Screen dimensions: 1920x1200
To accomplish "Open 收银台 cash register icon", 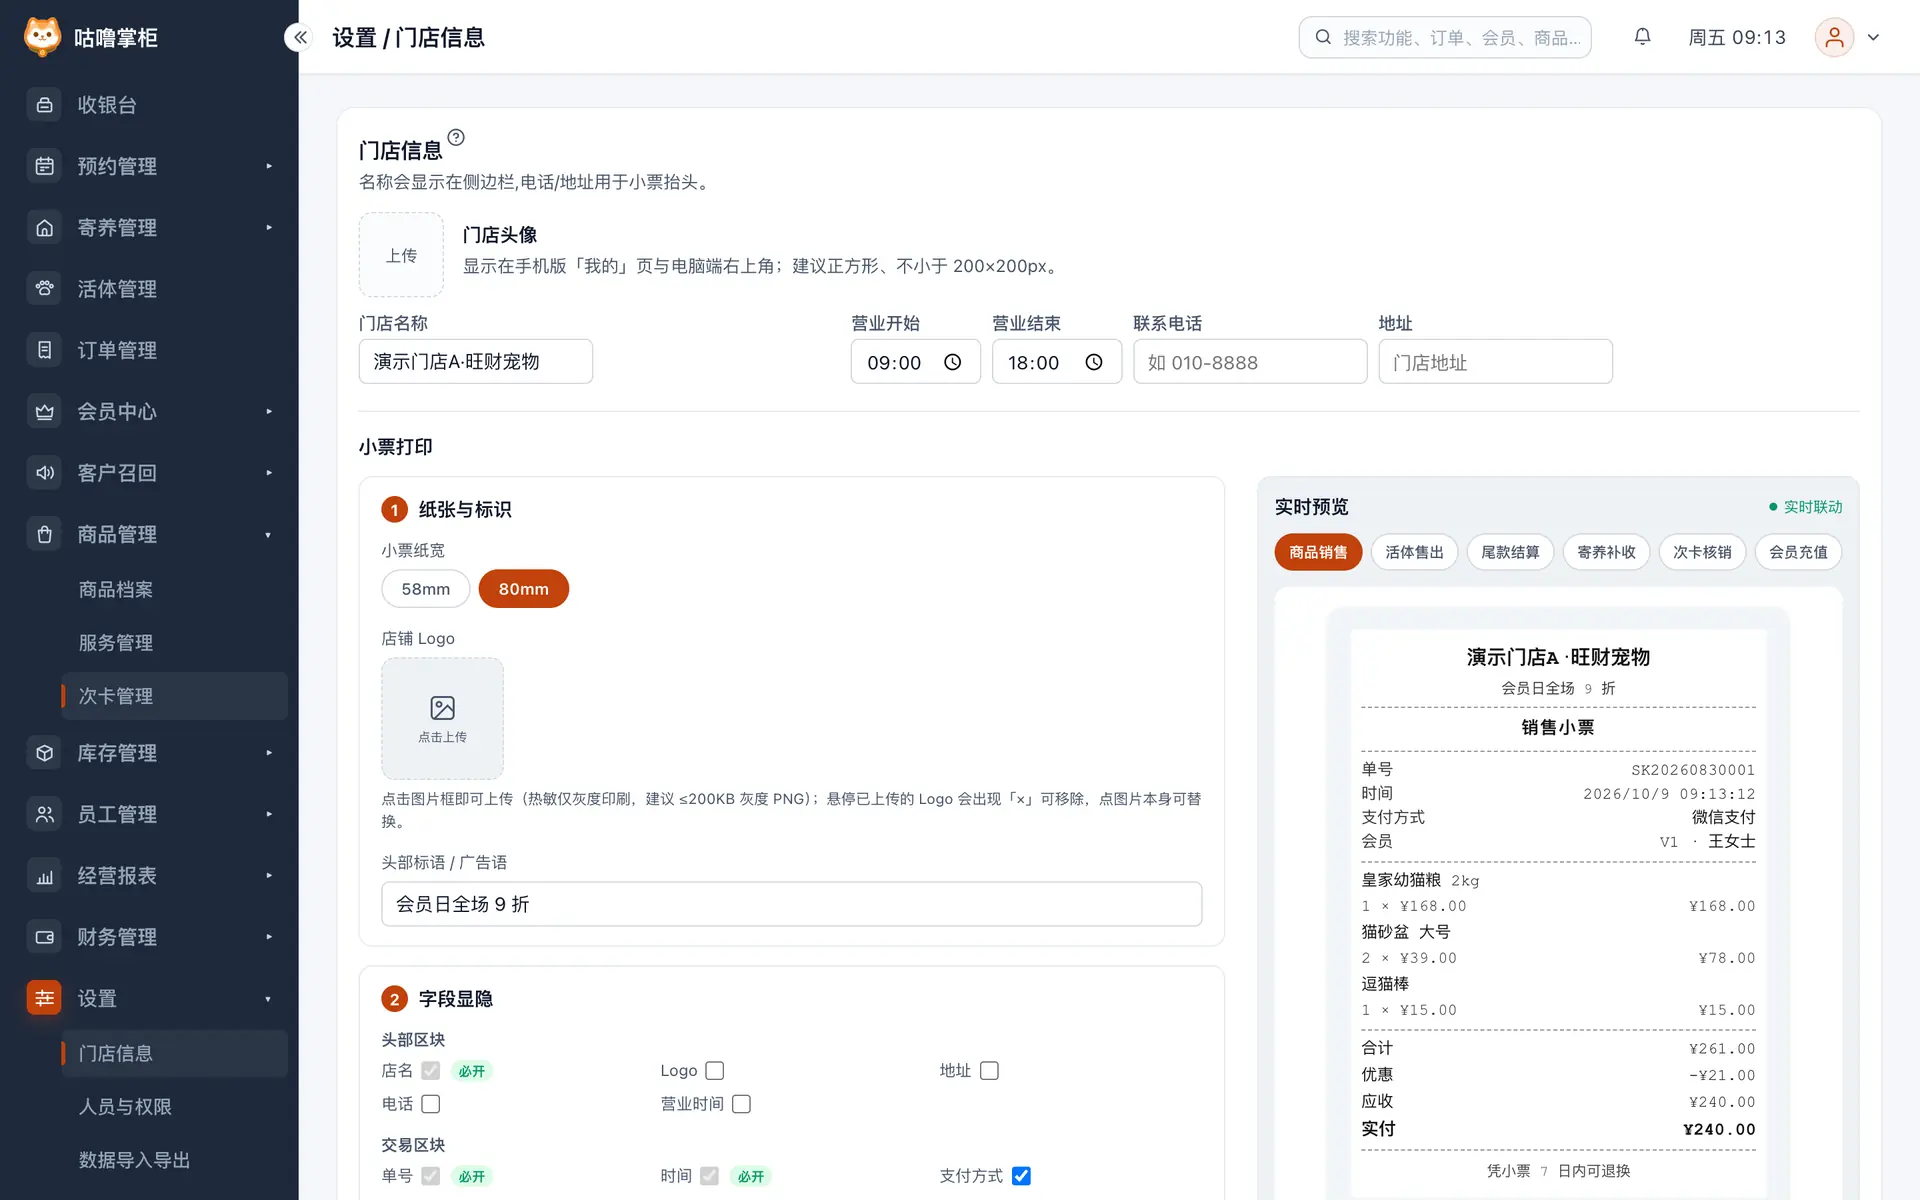I will (x=45, y=105).
